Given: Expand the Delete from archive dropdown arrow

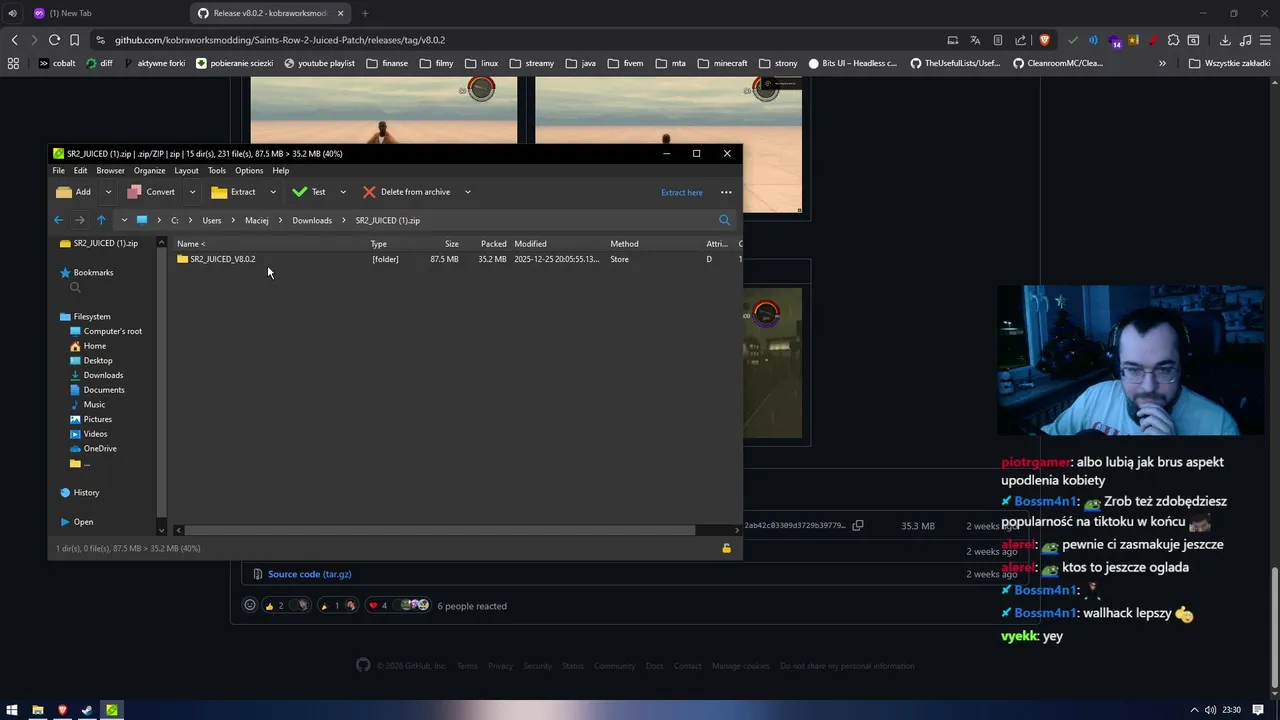Looking at the screenshot, I should point(467,192).
